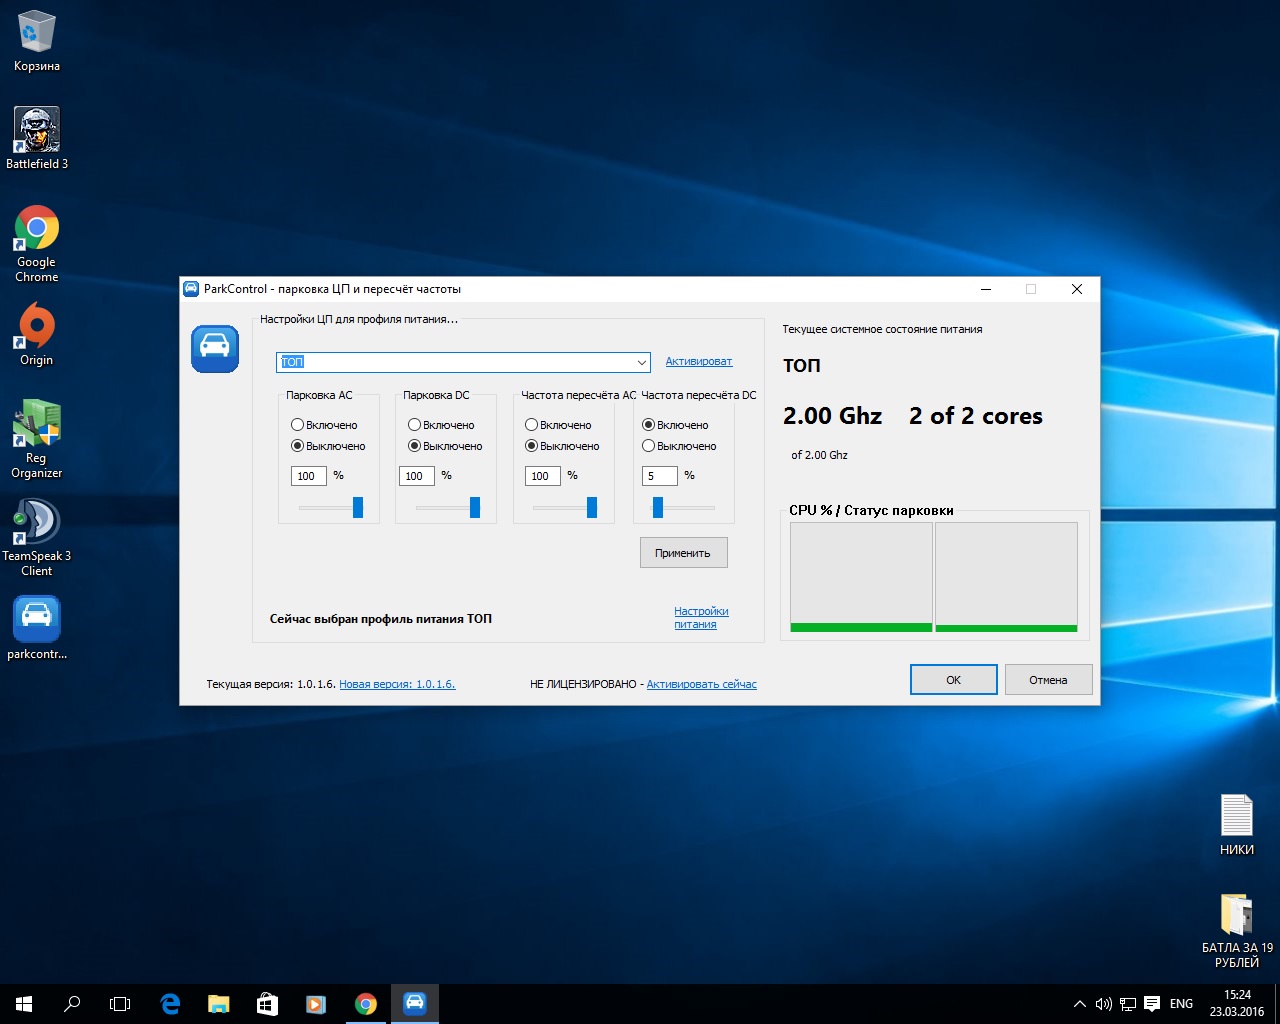1280x1024 pixels.
Task: Enable Парковка AC with Включено radio
Action: click(x=297, y=425)
